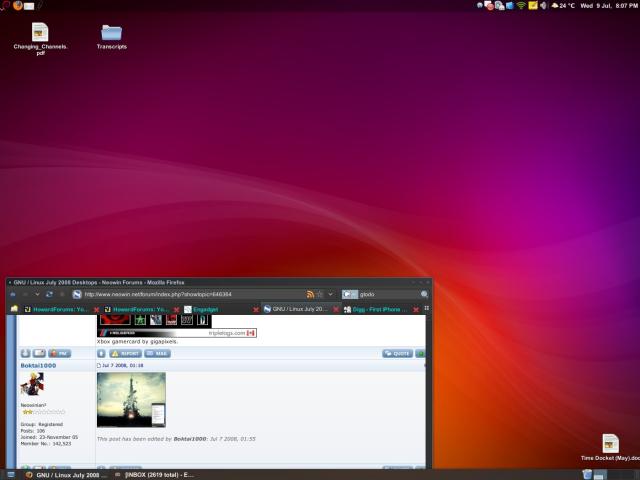Open the yellow sticky notes tray icon
Viewport: 640px width, 480px height.
point(533,5)
